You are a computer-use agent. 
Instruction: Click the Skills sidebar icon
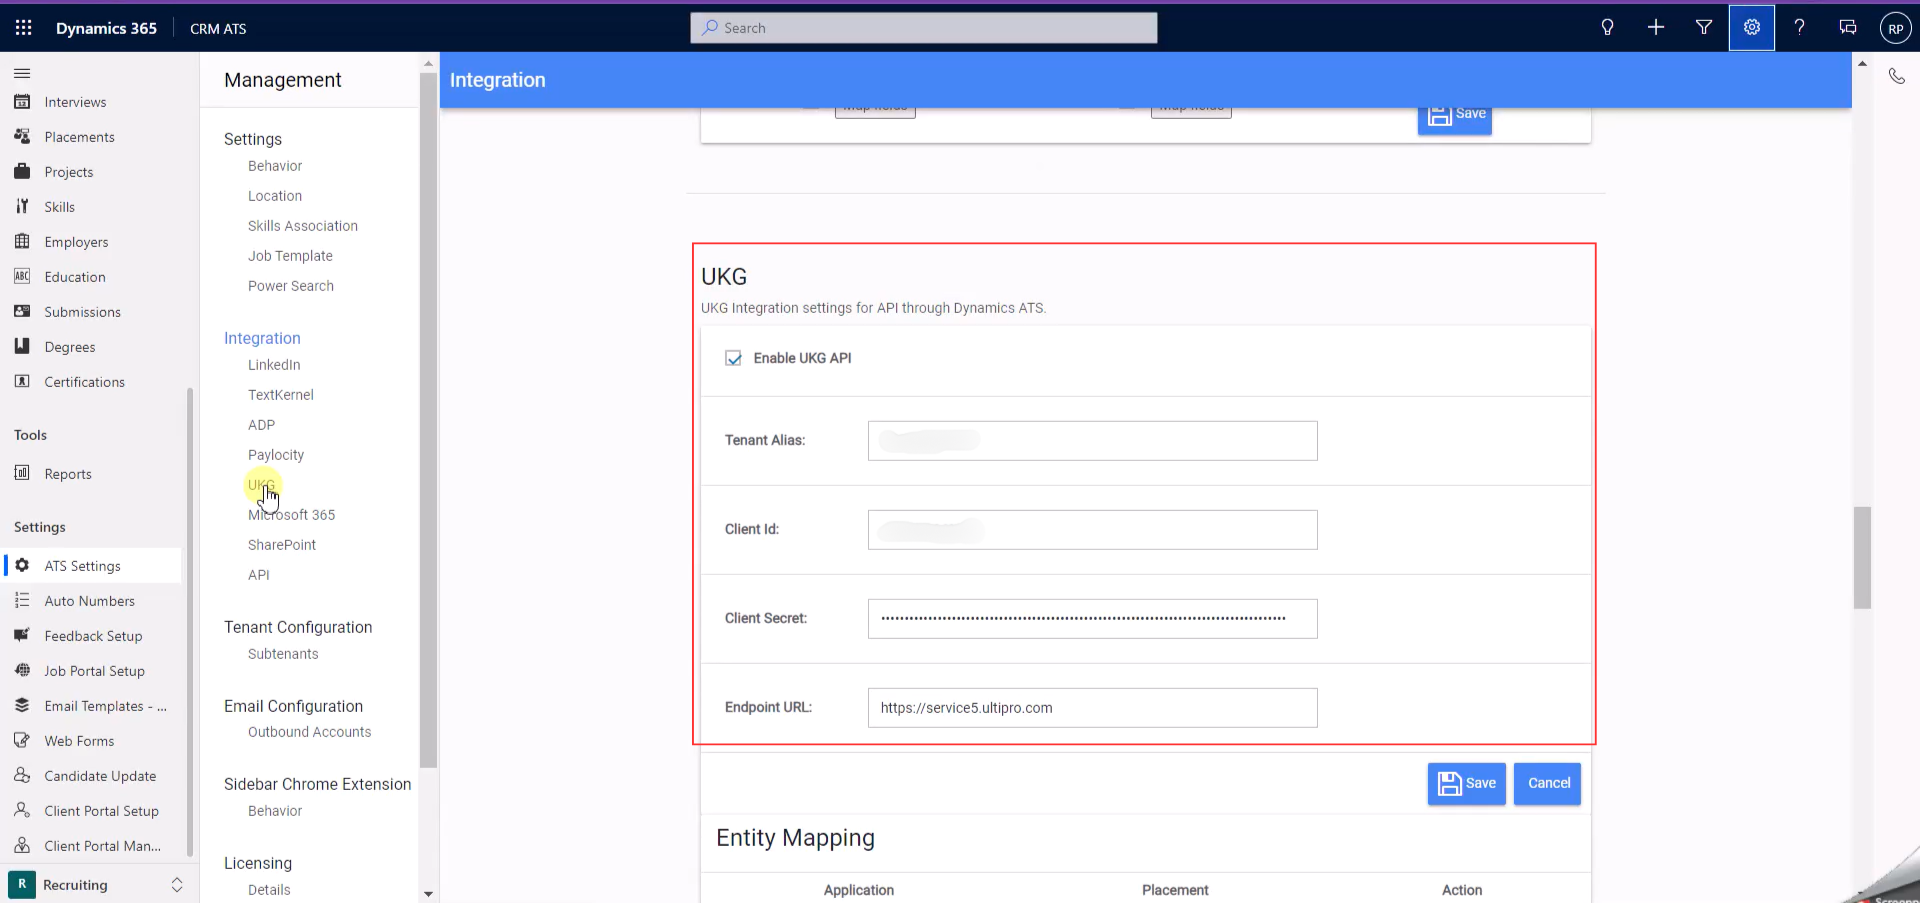pos(22,207)
